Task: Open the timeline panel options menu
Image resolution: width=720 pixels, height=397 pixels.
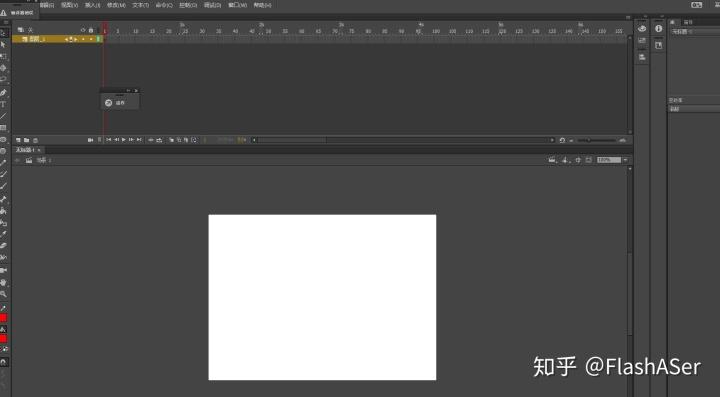Action: pos(628,17)
